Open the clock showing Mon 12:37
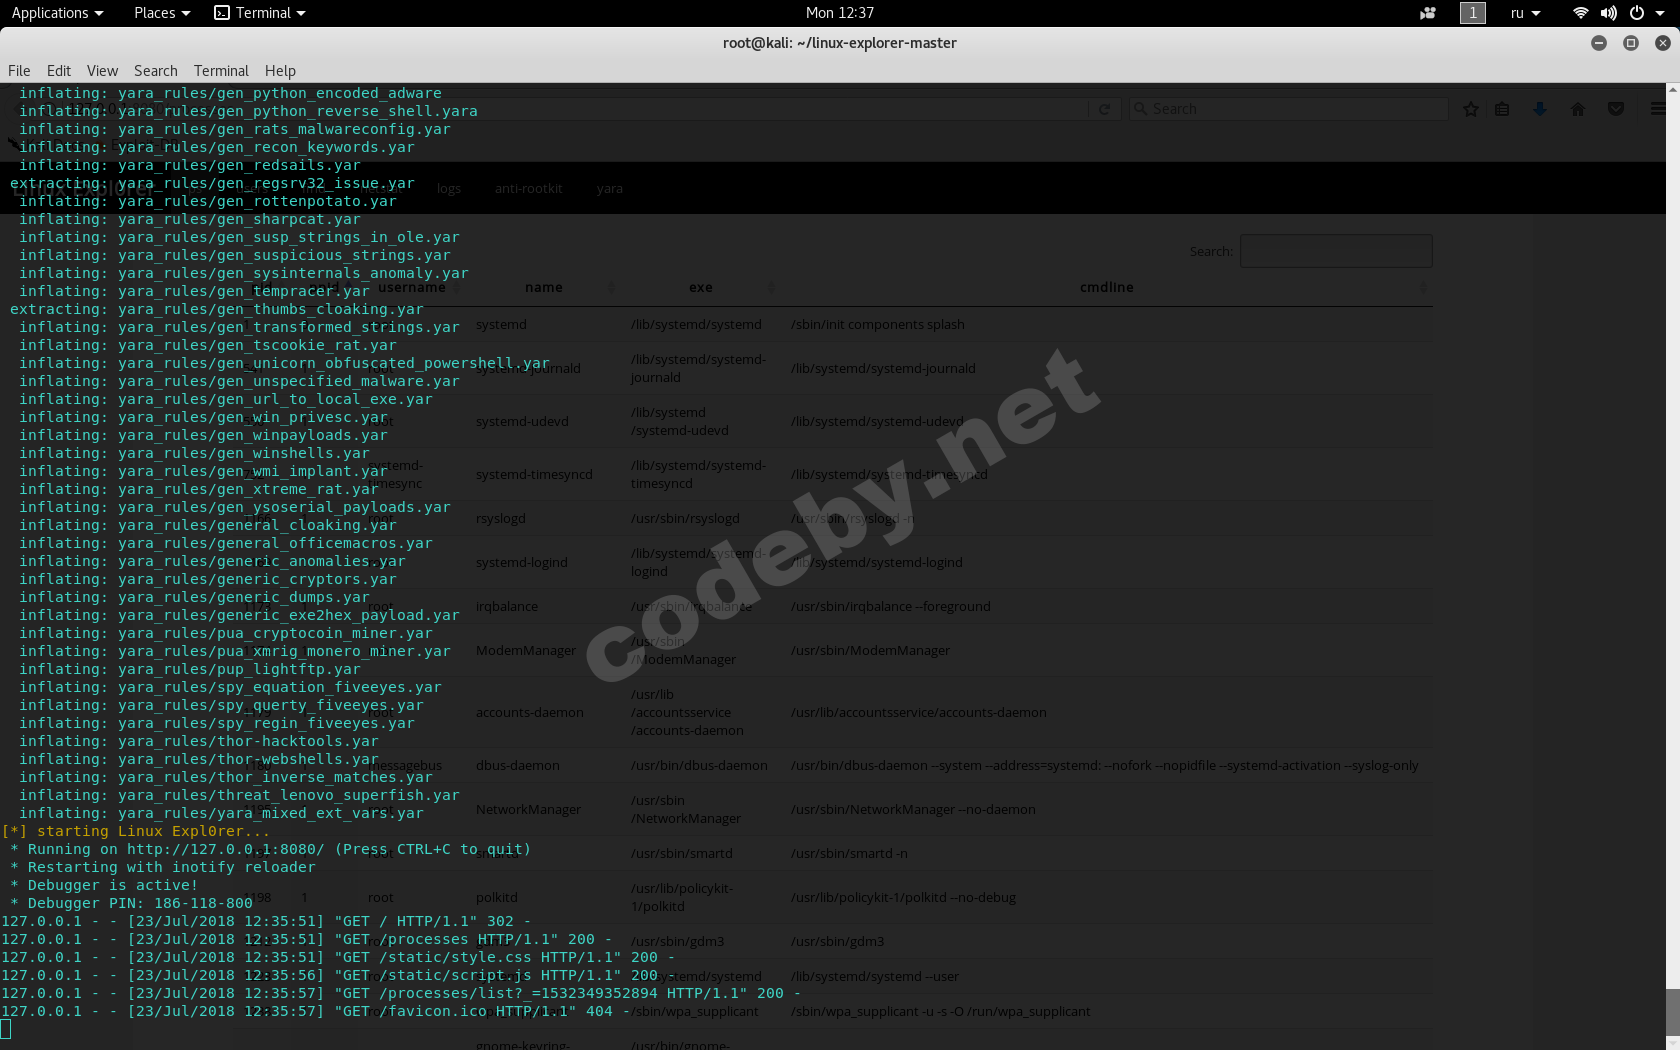 pos(840,13)
